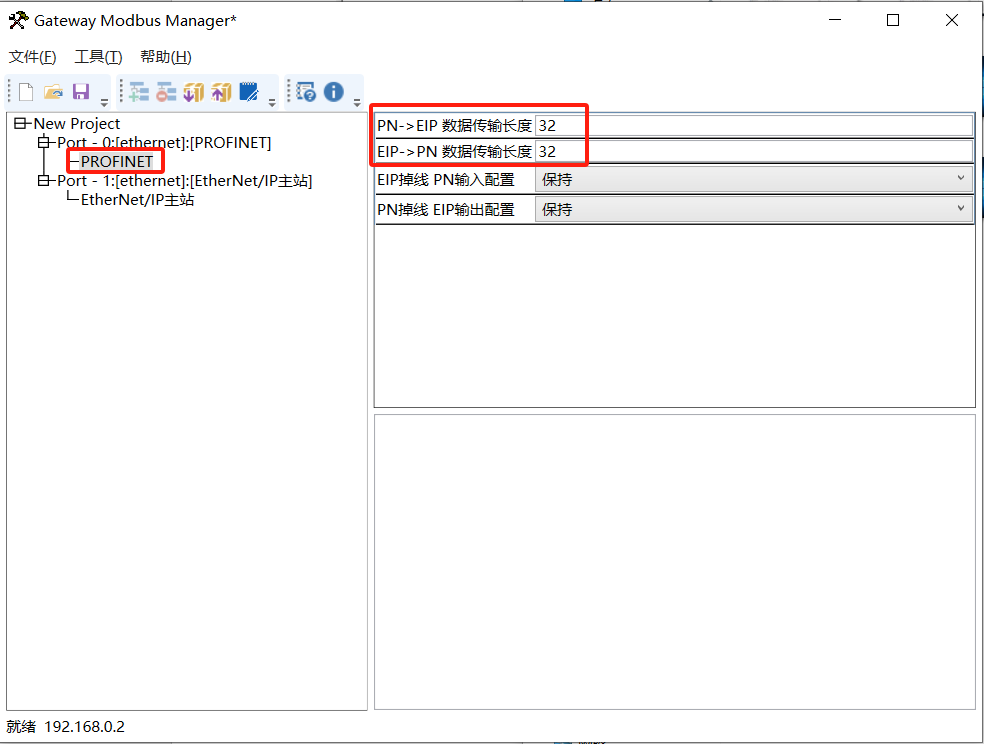
Task: Click the upload configuration box icon
Action: click(222, 92)
